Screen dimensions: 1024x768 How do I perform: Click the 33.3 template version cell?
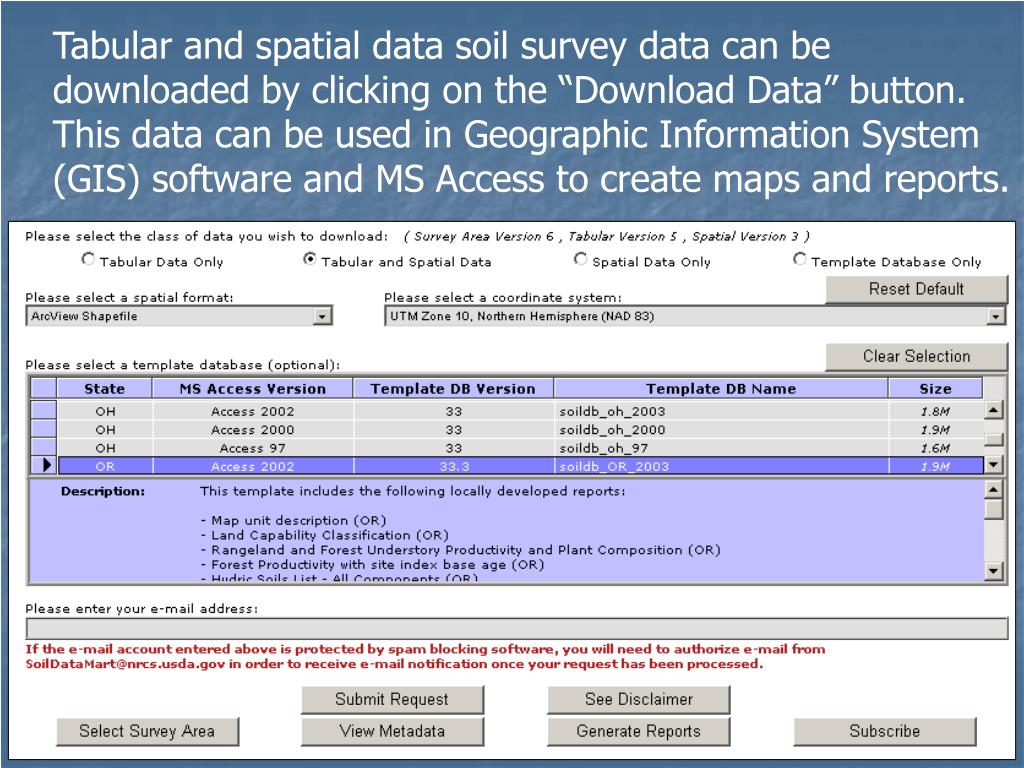(454, 466)
